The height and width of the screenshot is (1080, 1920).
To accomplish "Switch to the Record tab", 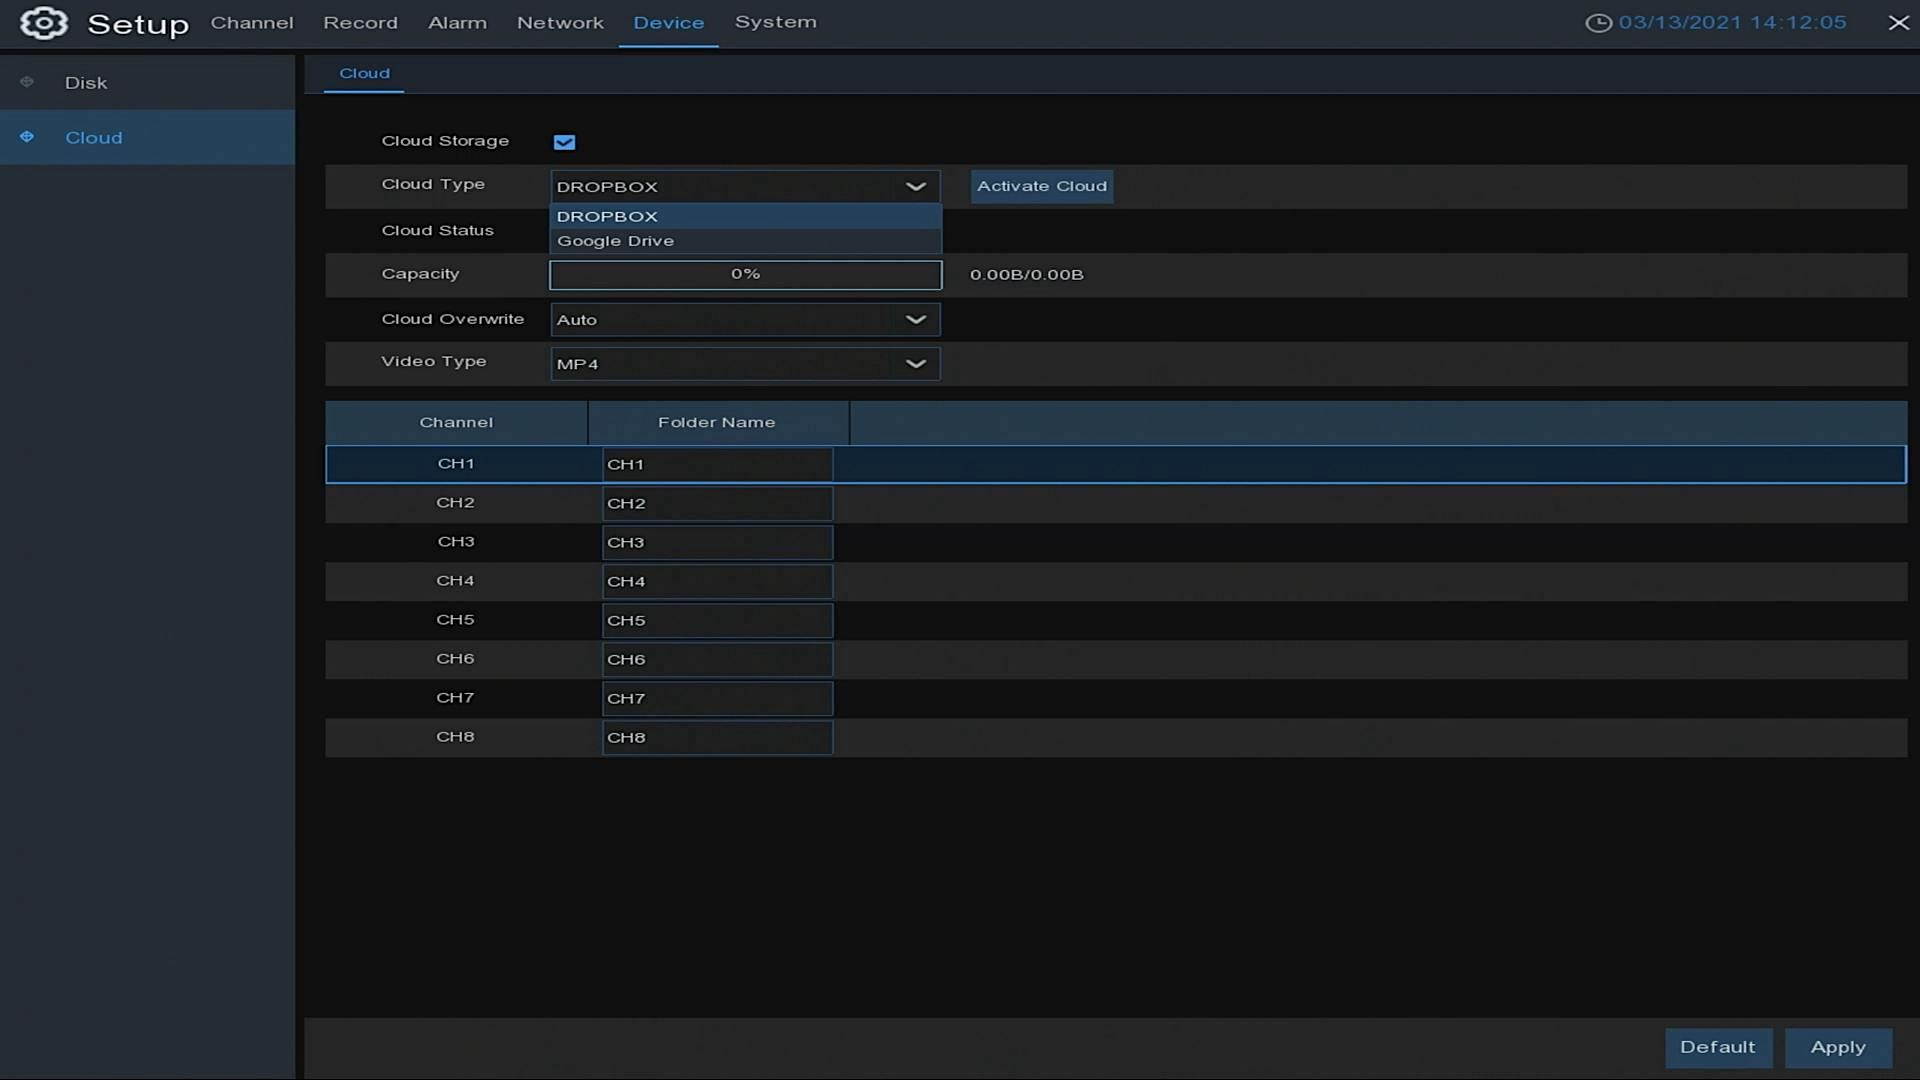I will click(360, 23).
